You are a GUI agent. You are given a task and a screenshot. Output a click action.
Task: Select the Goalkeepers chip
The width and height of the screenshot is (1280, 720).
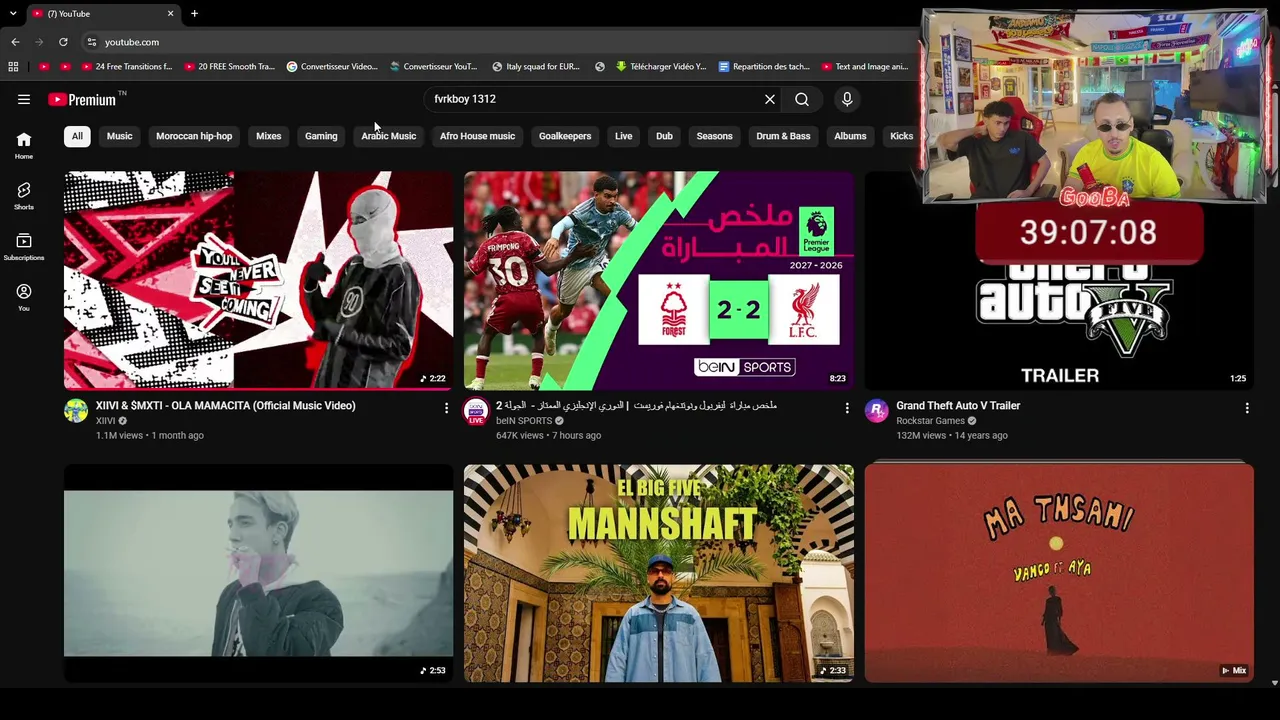coord(565,136)
